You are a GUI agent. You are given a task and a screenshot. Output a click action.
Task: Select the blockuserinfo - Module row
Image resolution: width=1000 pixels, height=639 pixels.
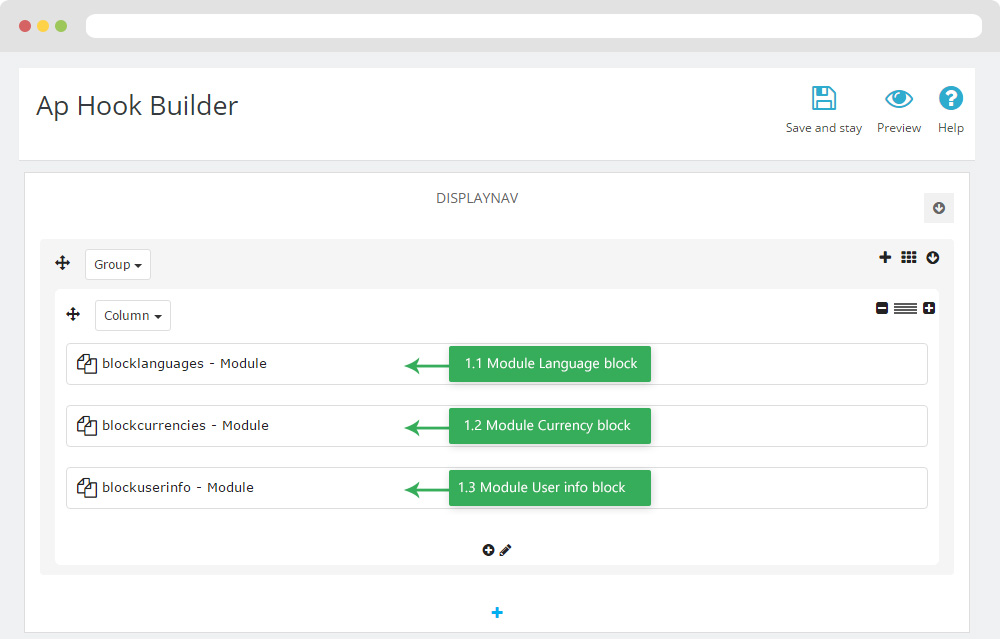tap(497, 488)
